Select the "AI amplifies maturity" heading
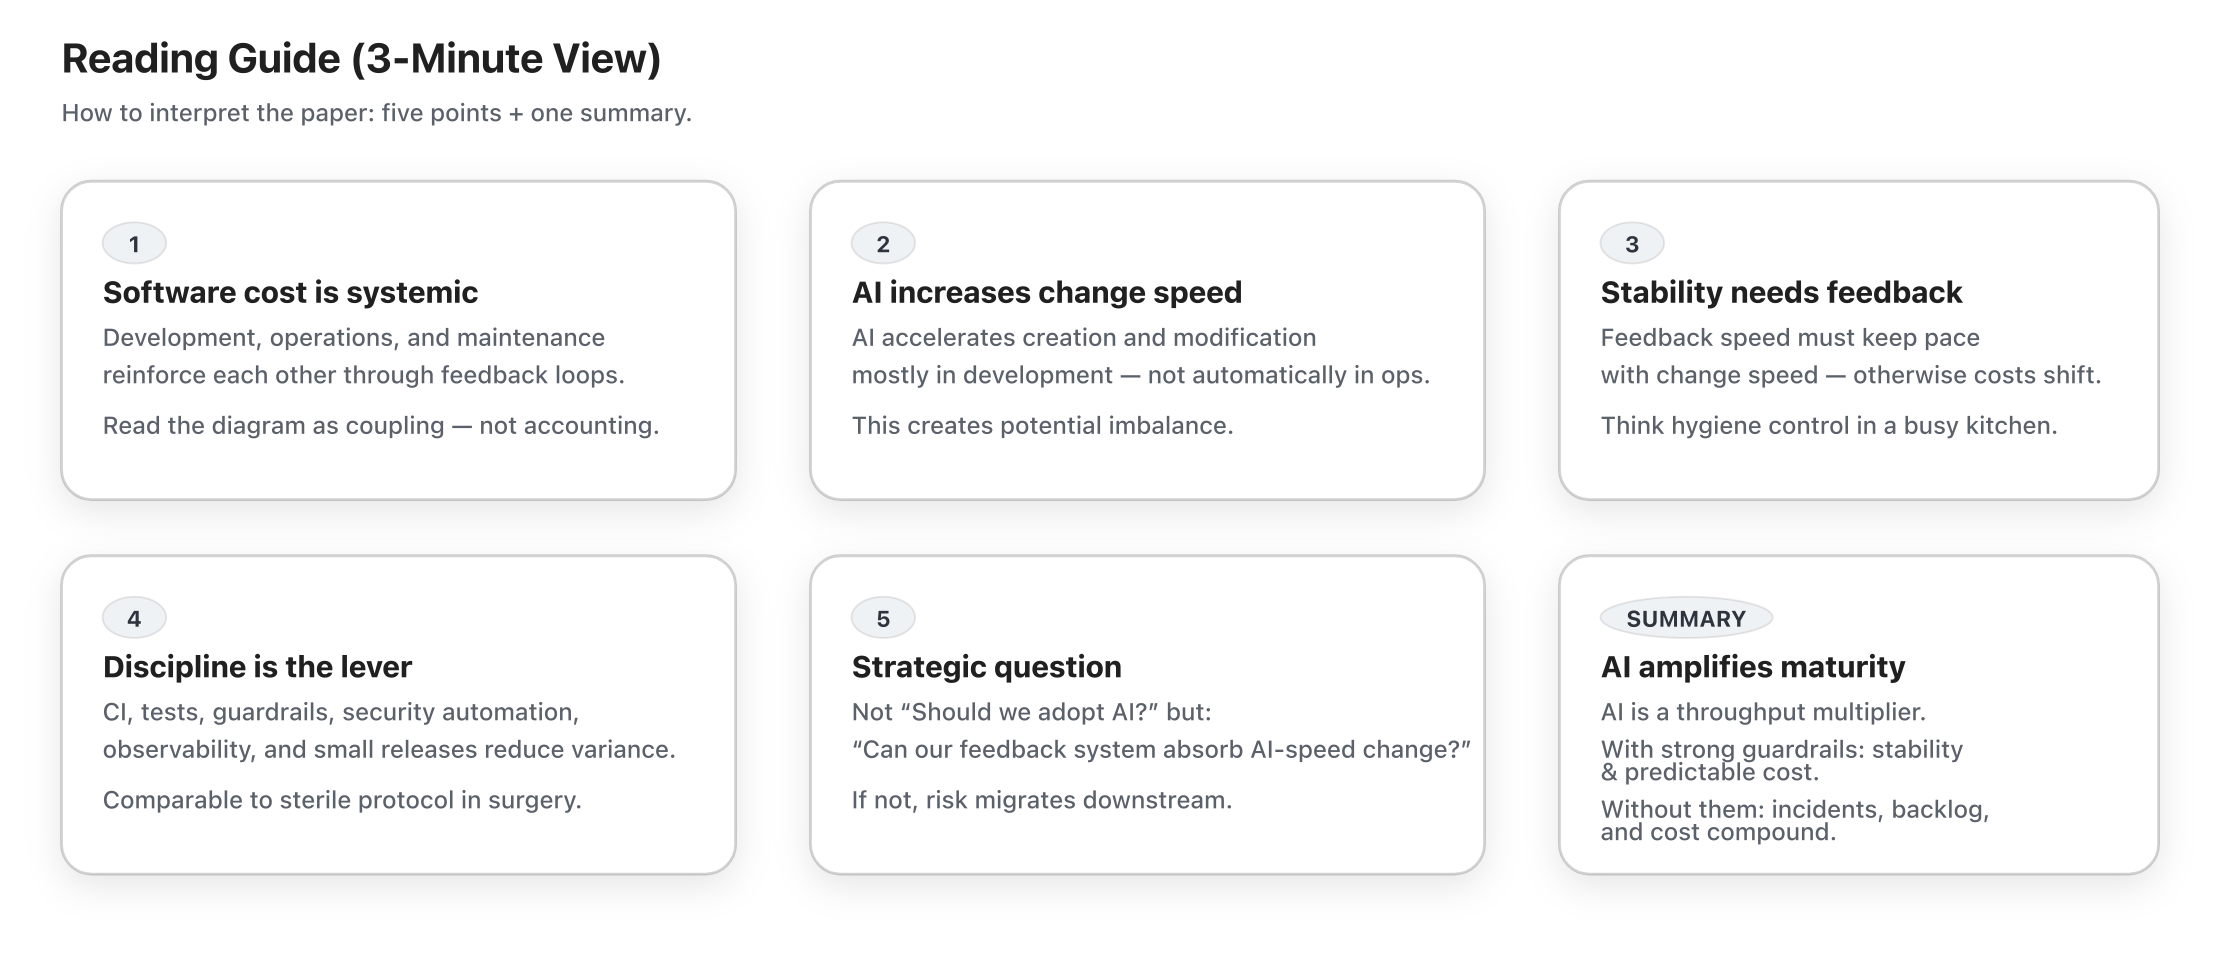The height and width of the screenshot is (971, 2215). click(x=1752, y=666)
